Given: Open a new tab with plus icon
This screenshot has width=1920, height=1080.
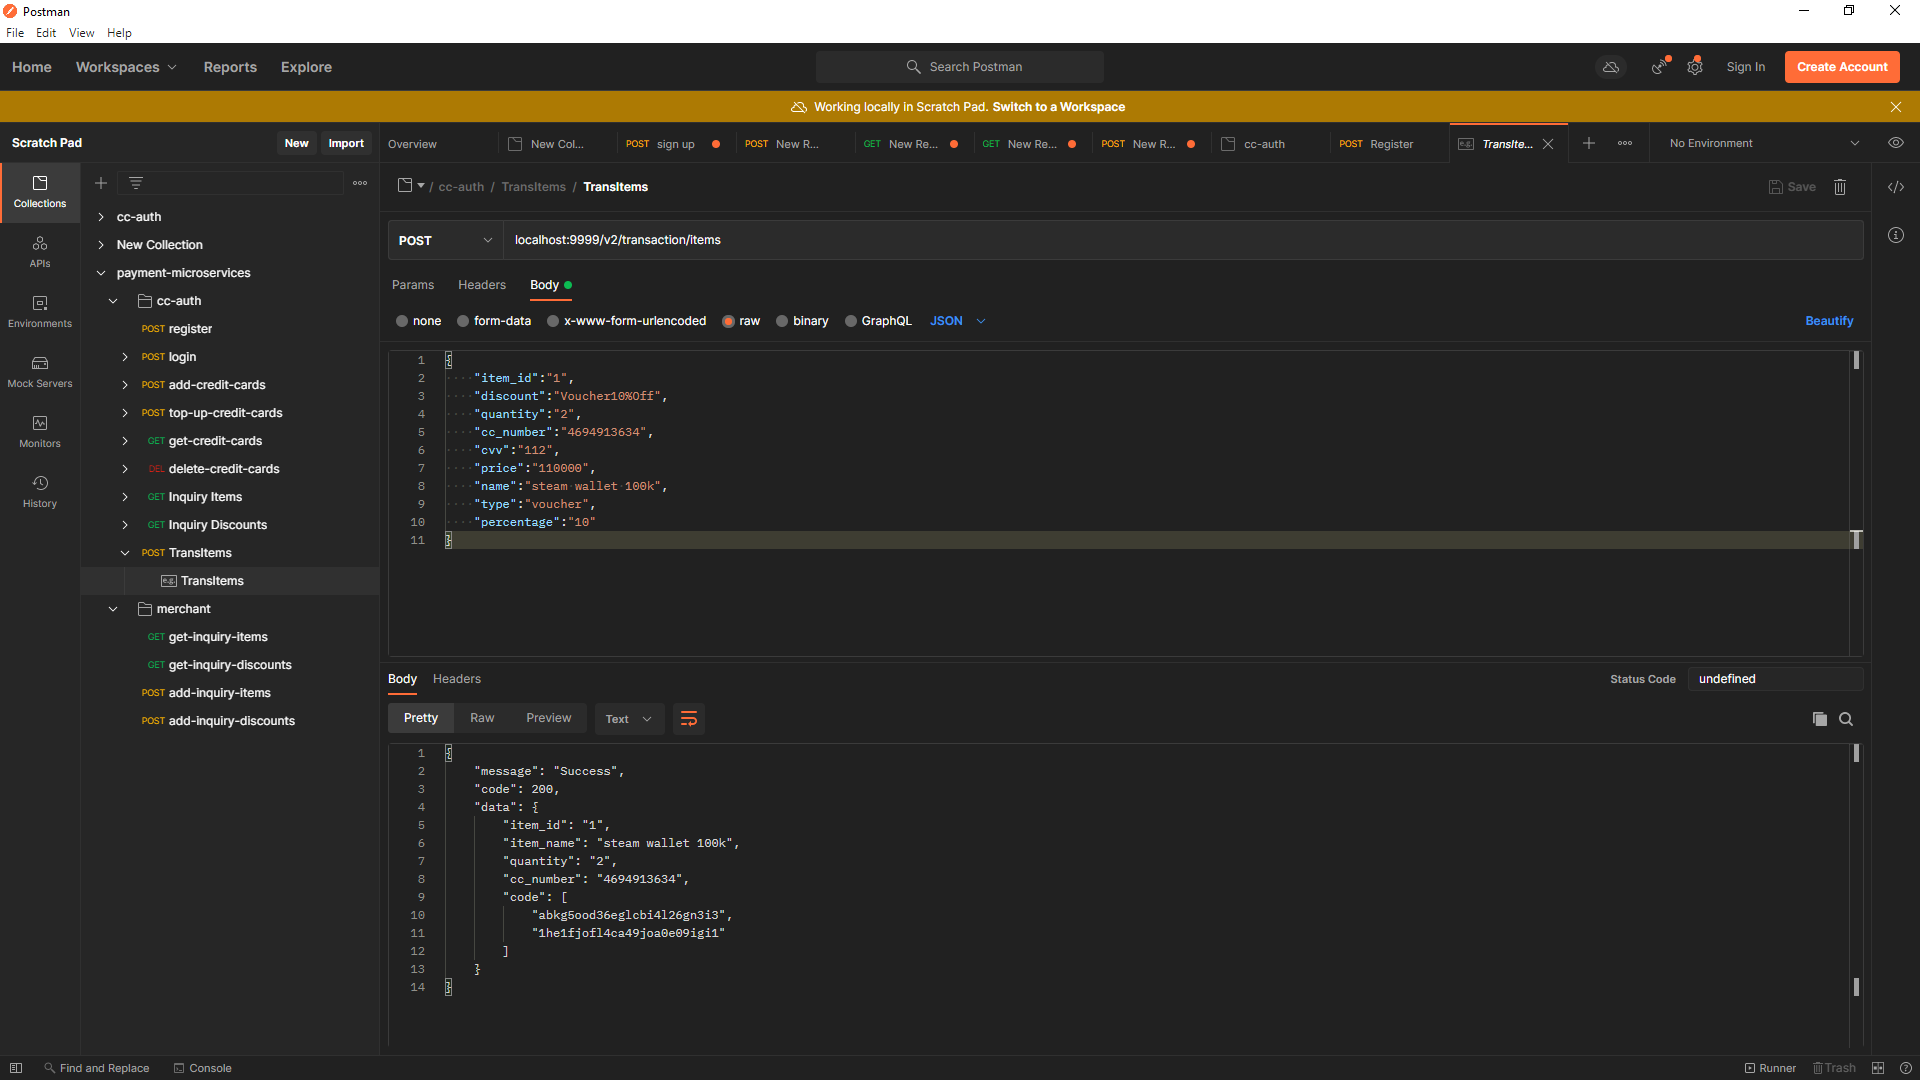Looking at the screenshot, I should point(1589,143).
